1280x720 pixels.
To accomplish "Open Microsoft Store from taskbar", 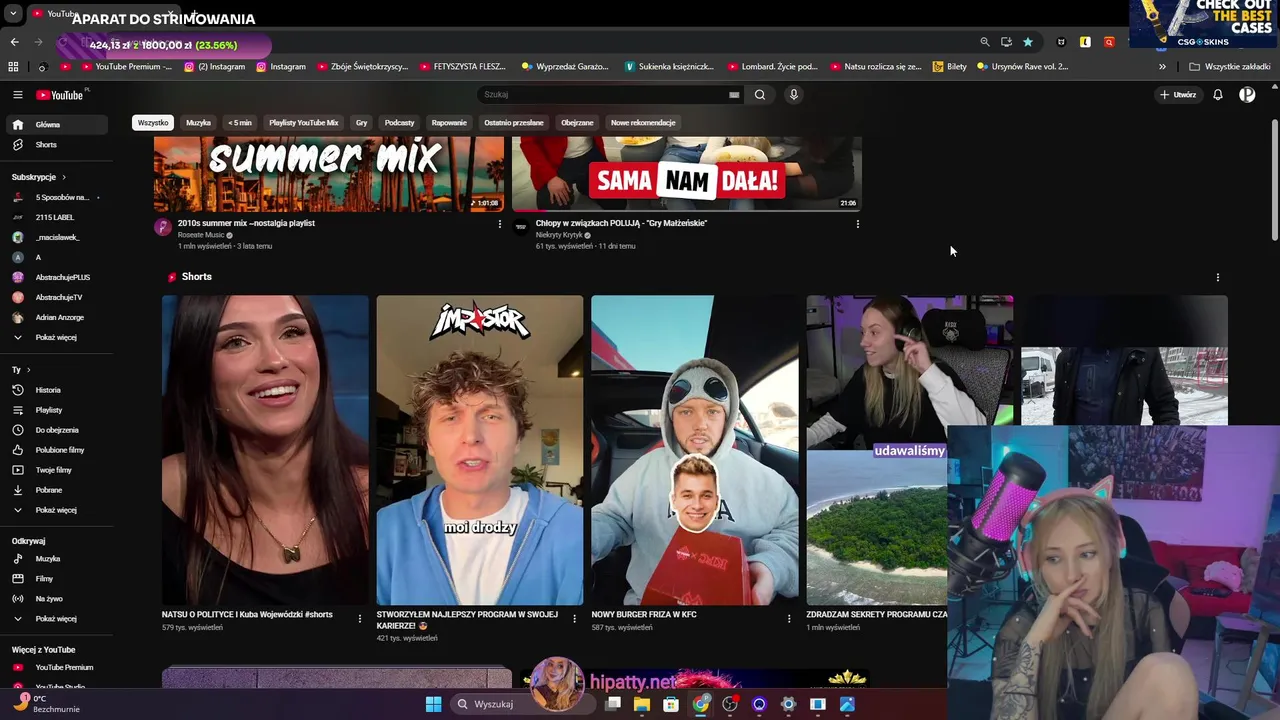I will point(671,704).
